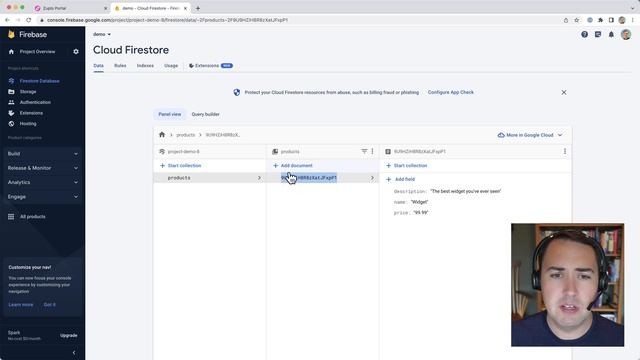The image size is (640, 360).
Task: Click Upgrade plan button
Action: tap(69, 336)
